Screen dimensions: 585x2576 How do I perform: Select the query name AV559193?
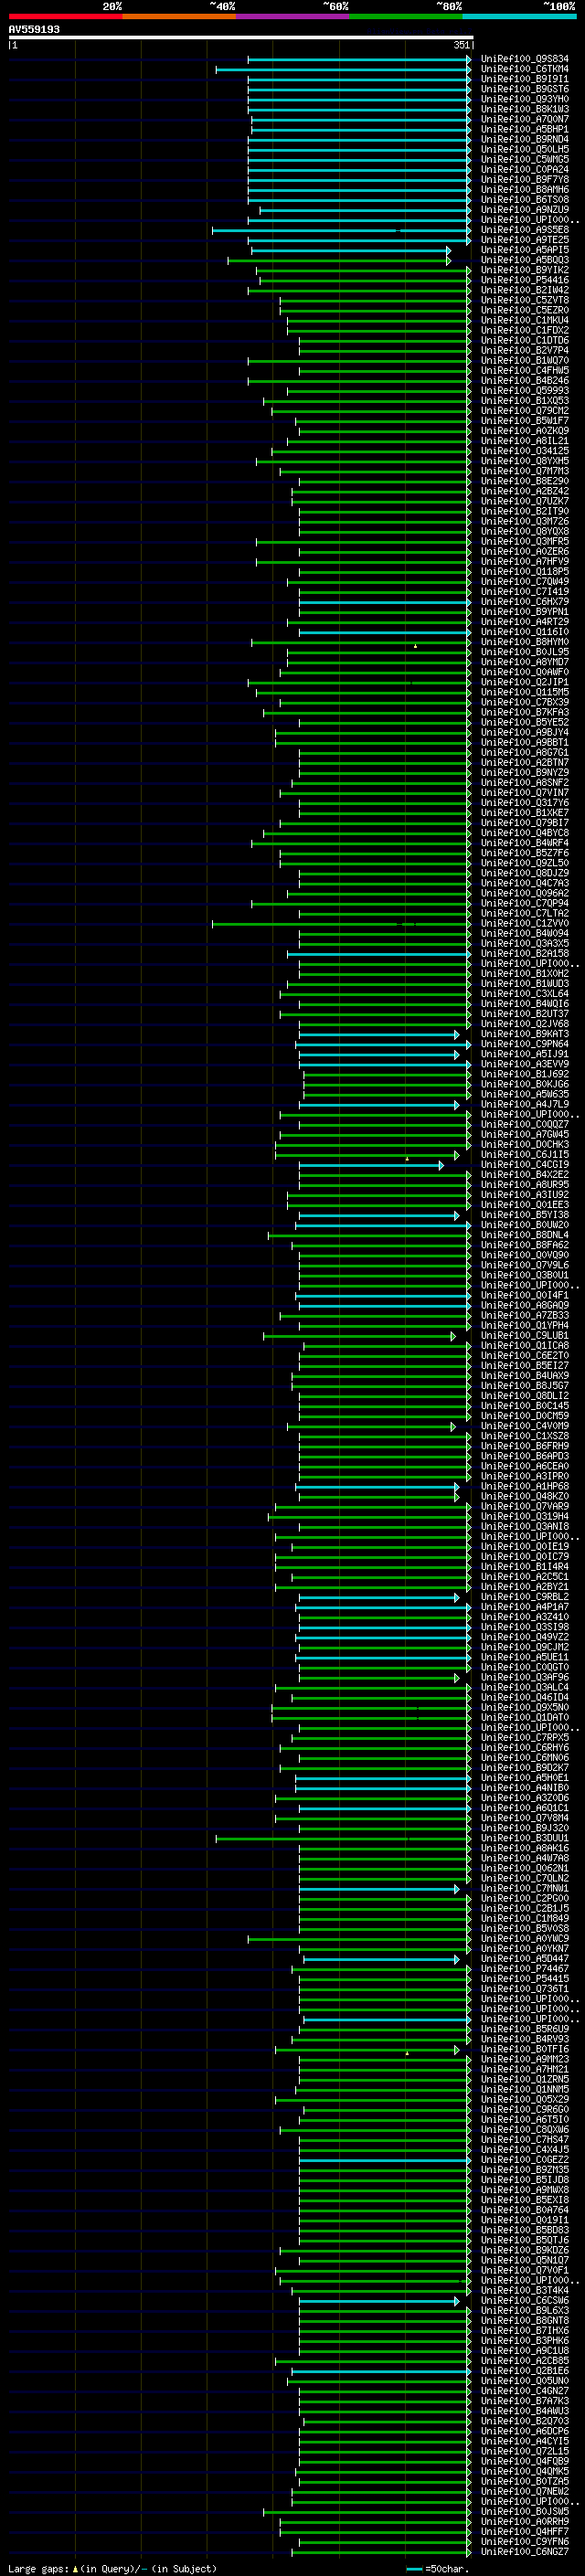(x=34, y=30)
